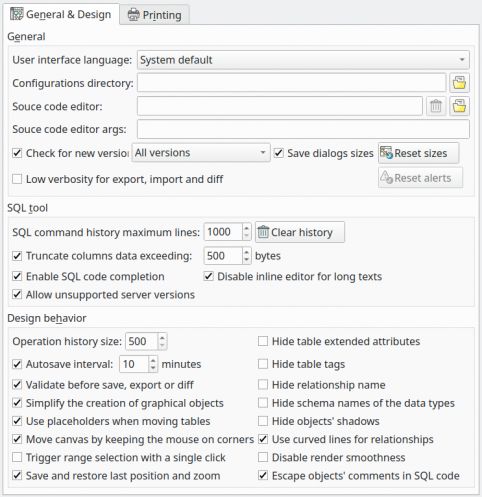482x497 pixels.
Task: Browse for configurations directory folder icon
Action: coord(459,83)
